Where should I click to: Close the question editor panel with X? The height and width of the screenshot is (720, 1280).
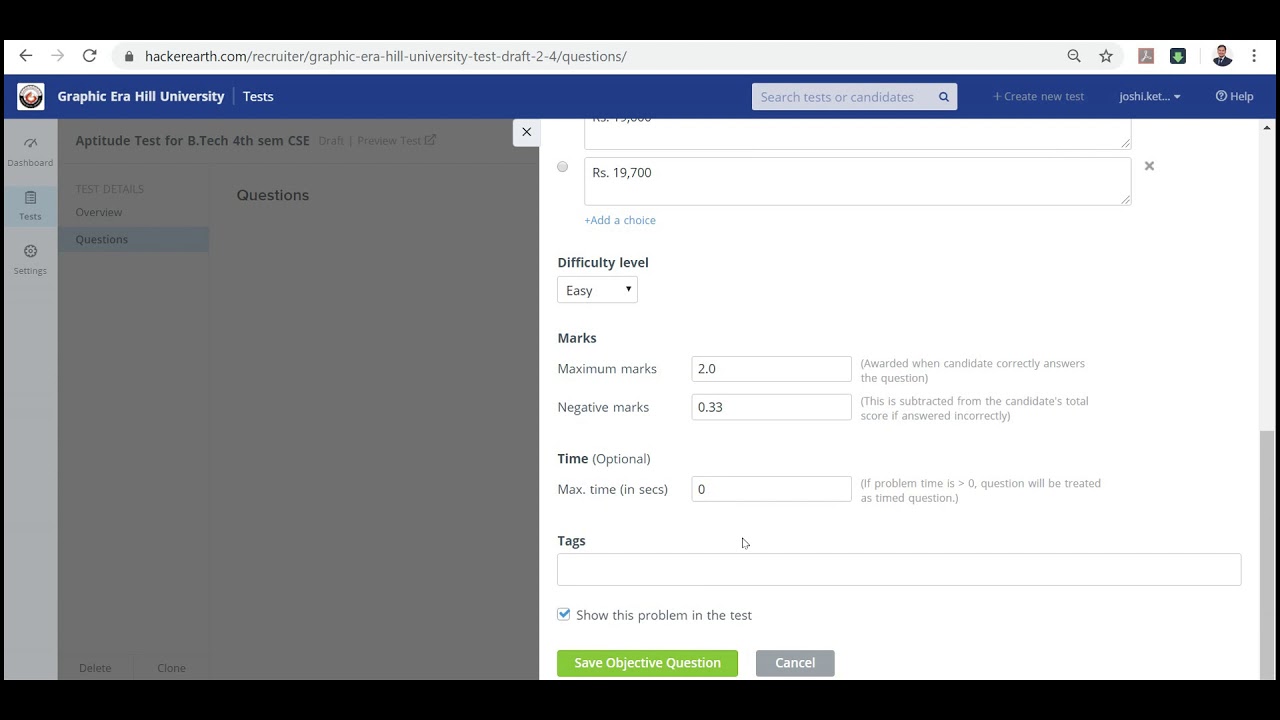tap(526, 132)
